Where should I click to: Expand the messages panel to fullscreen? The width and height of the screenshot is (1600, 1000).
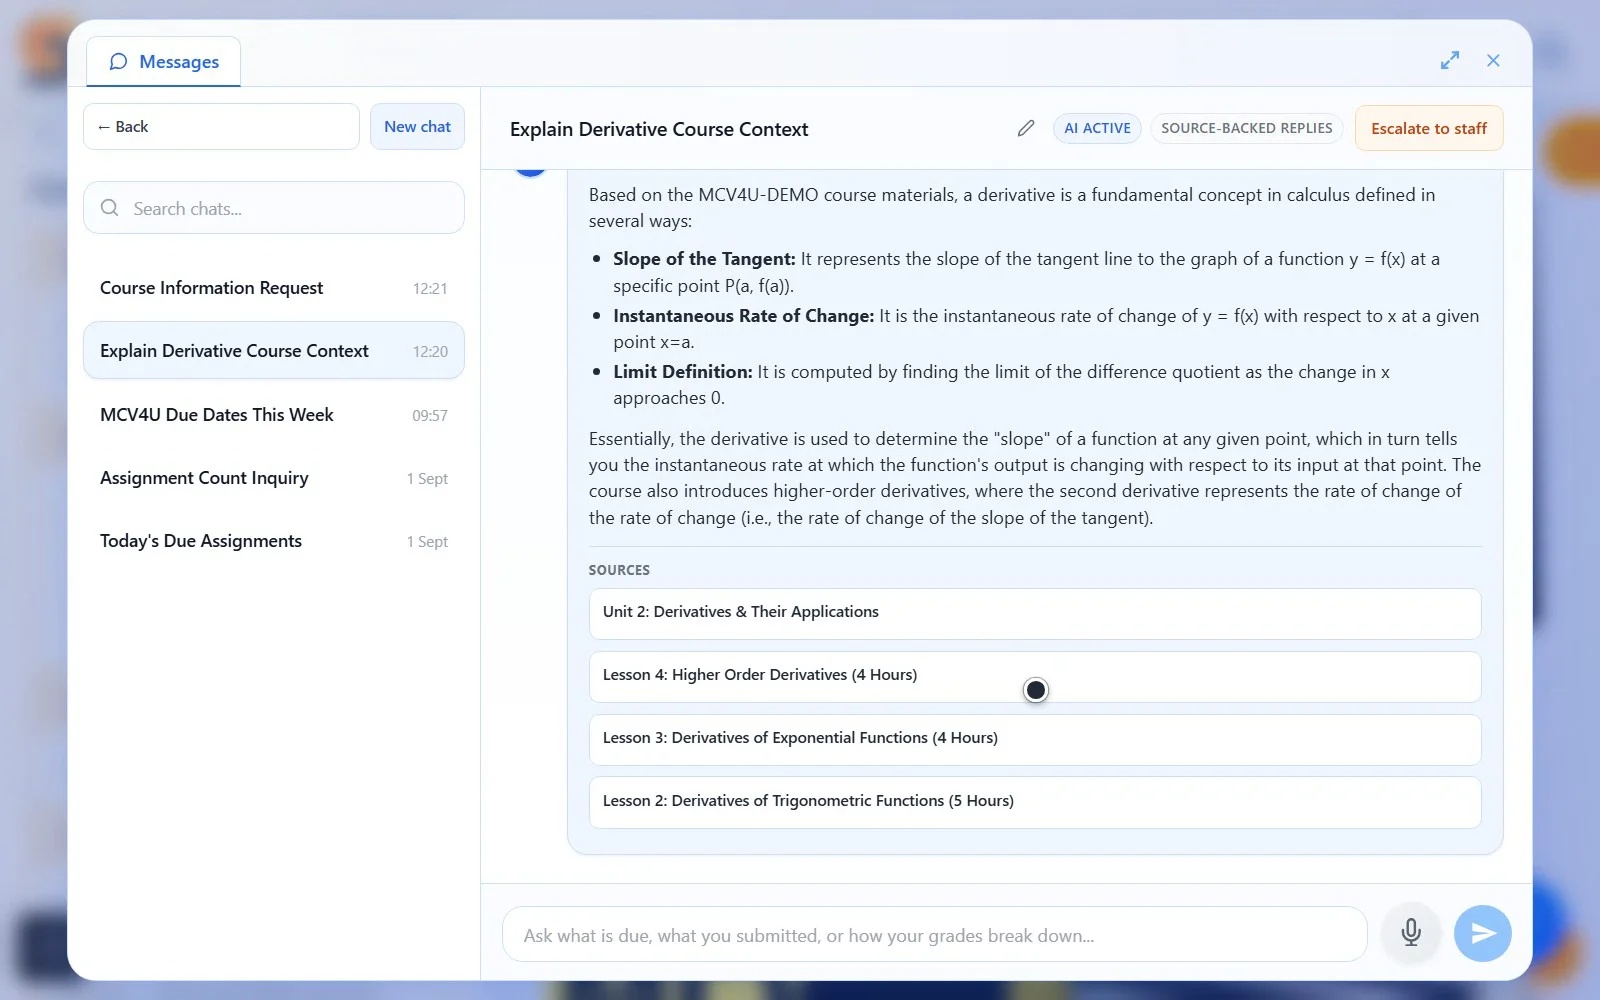[x=1450, y=61]
